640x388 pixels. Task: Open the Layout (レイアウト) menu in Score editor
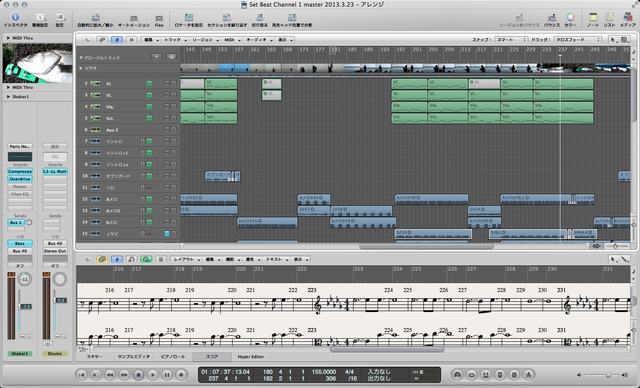pos(186,259)
